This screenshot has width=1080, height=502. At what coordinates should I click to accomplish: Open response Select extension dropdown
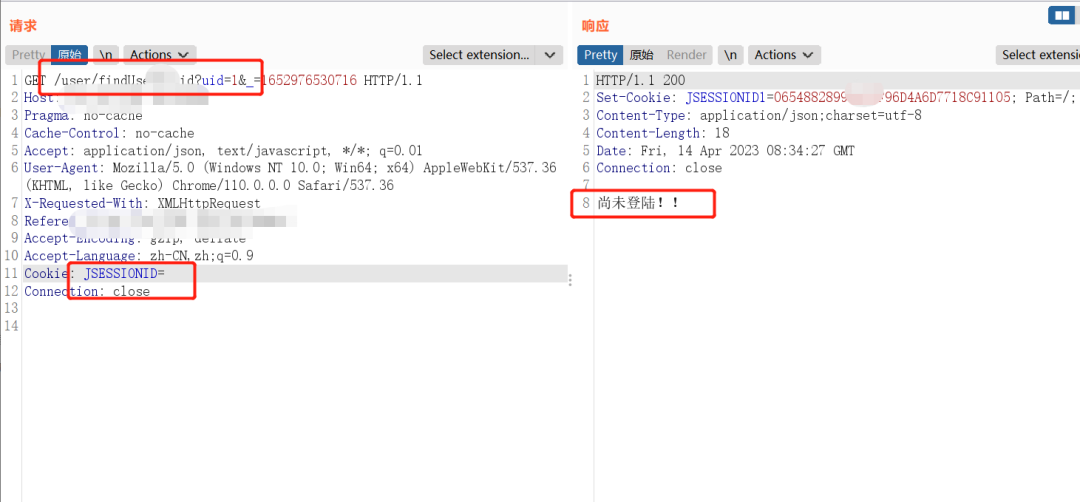coord(1038,55)
